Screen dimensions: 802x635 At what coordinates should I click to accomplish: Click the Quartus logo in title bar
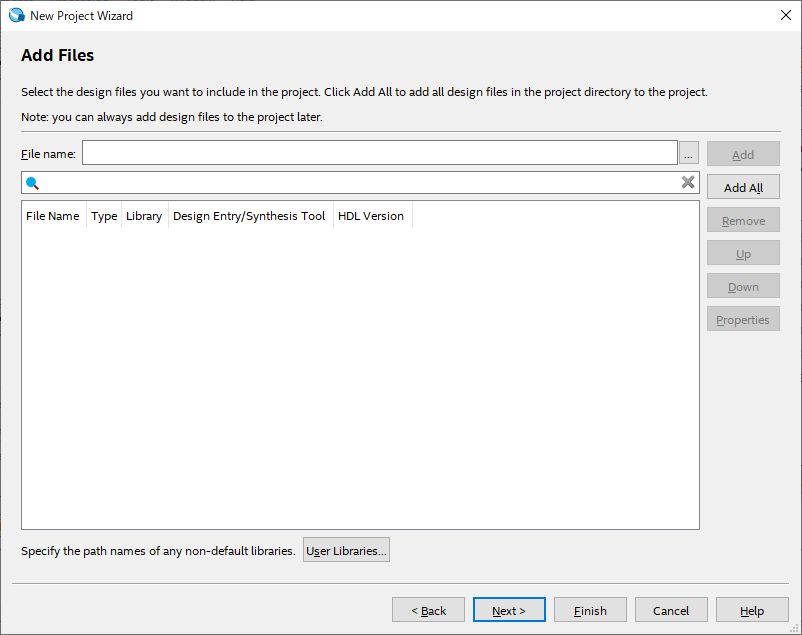coord(17,15)
